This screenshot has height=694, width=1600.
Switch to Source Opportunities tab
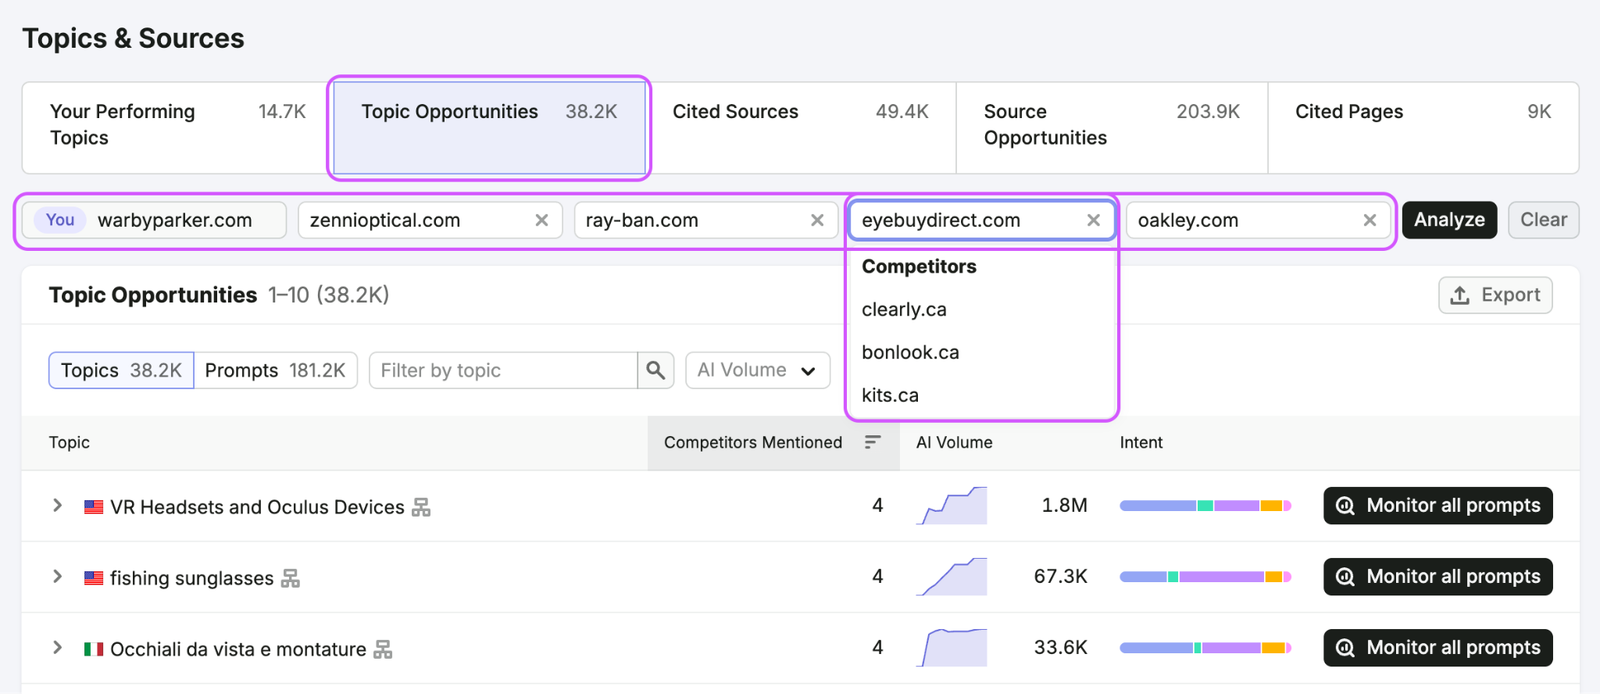[1112, 126]
